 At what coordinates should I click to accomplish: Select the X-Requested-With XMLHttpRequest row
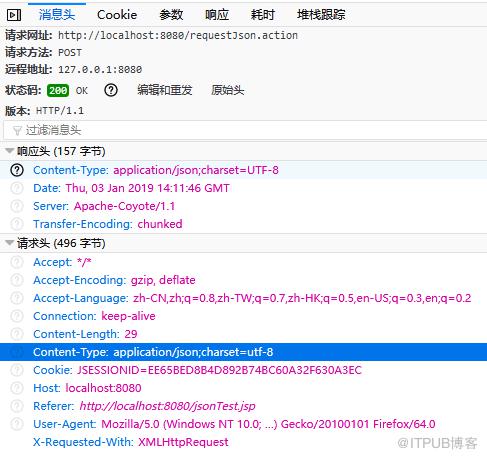coord(243,442)
